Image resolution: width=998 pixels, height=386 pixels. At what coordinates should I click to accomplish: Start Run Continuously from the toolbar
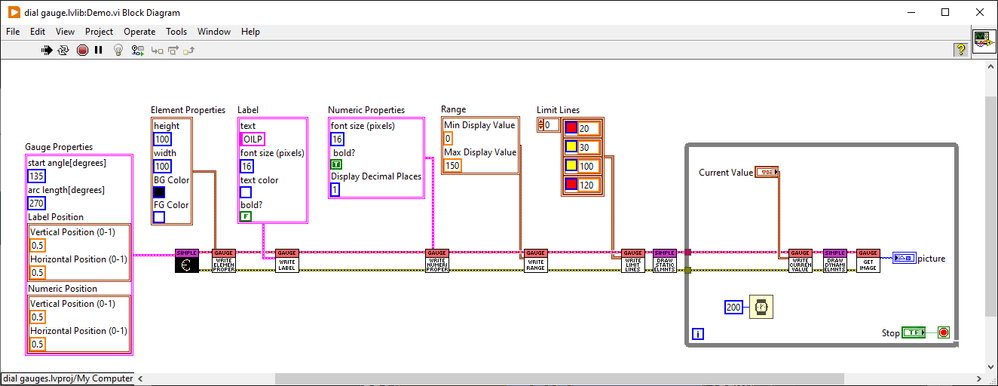tap(63, 50)
